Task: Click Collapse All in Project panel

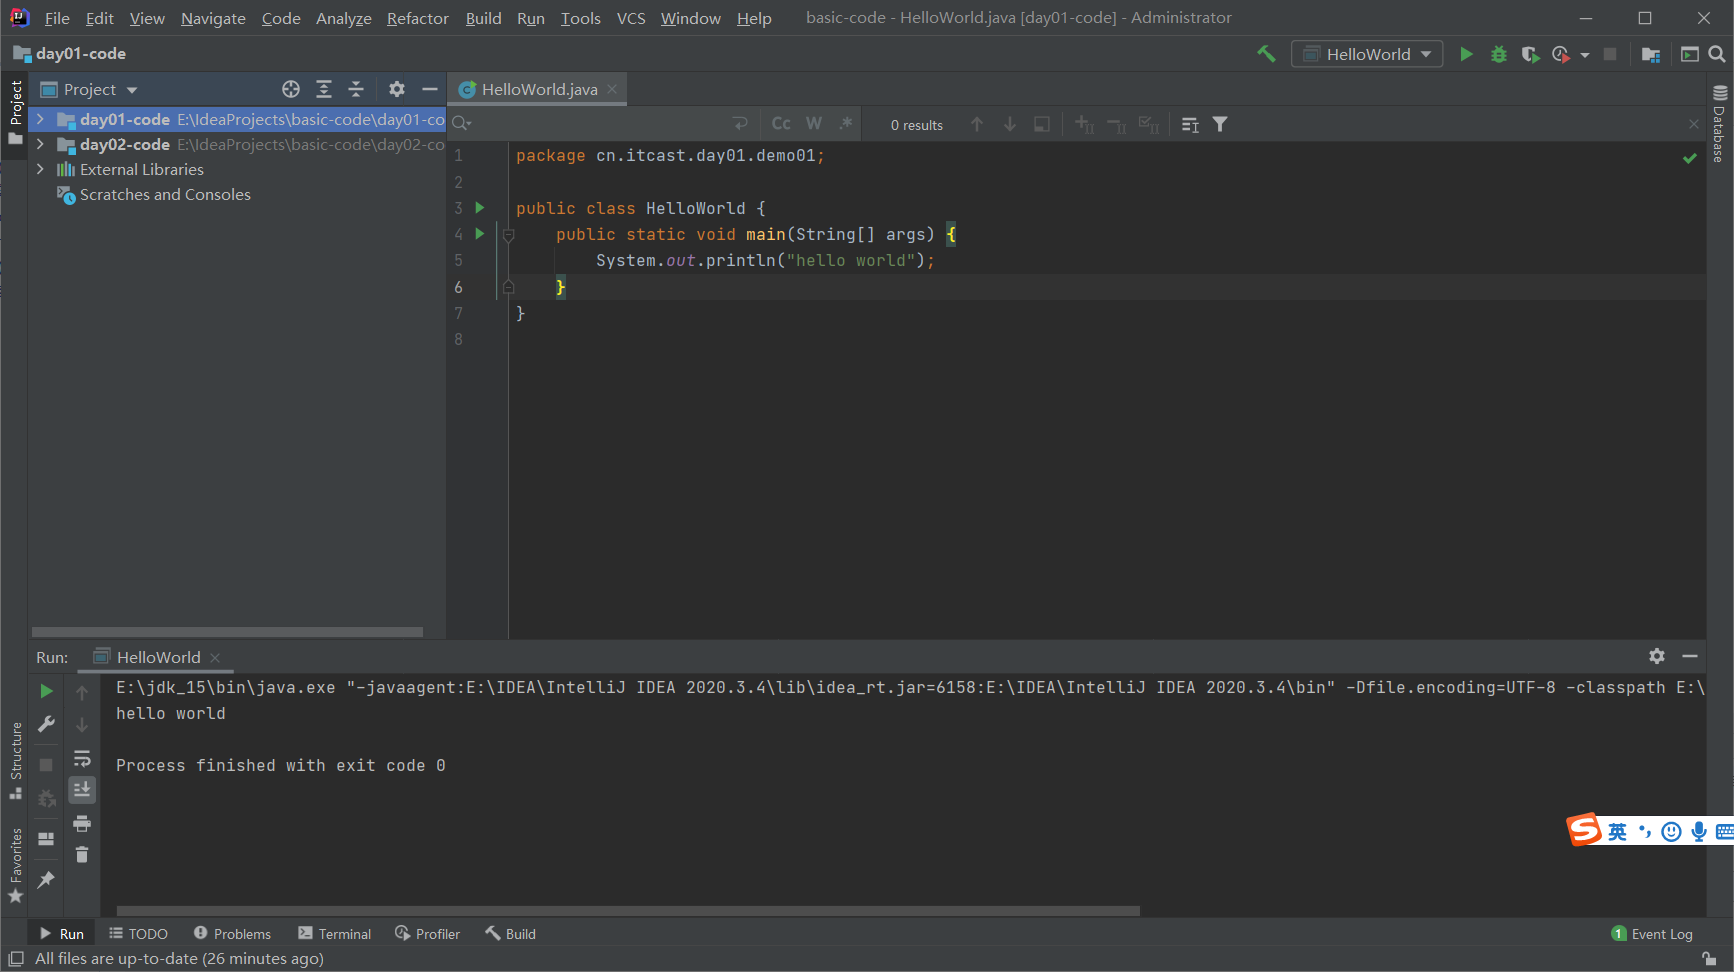Action: [356, 89]
